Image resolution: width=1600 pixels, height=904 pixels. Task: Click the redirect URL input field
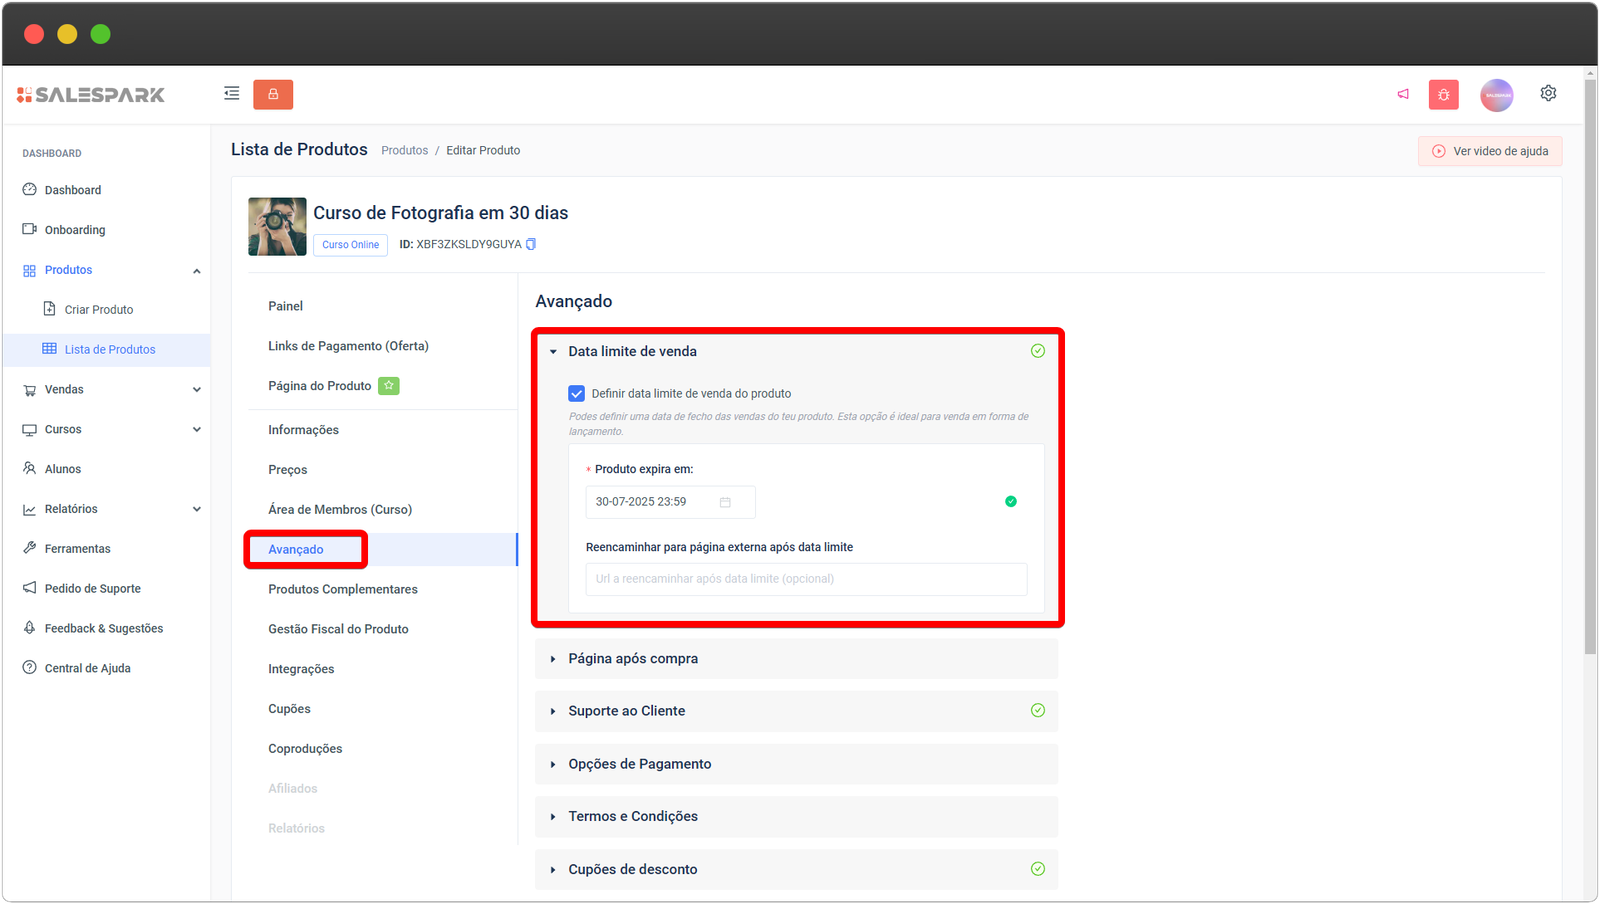pos(805,579)
